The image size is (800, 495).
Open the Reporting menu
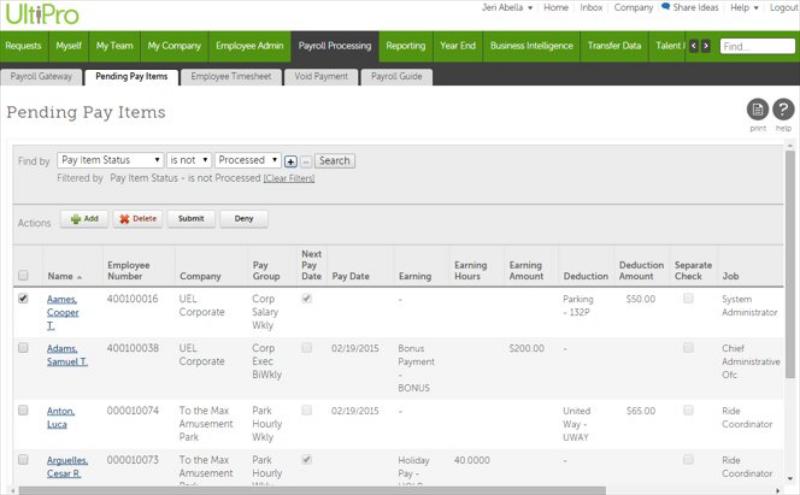click(406, 46)
